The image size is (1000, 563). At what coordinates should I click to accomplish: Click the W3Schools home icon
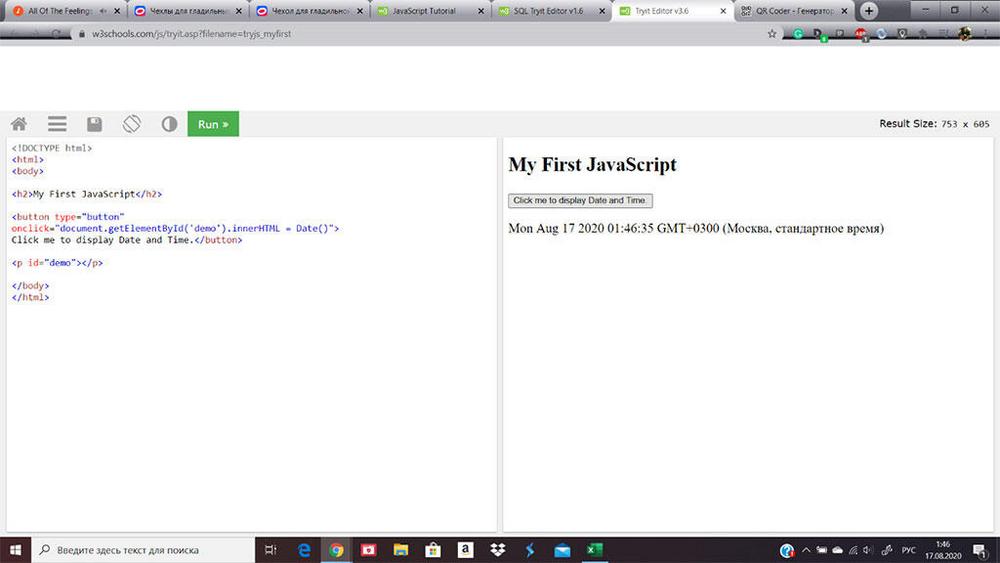19,124
